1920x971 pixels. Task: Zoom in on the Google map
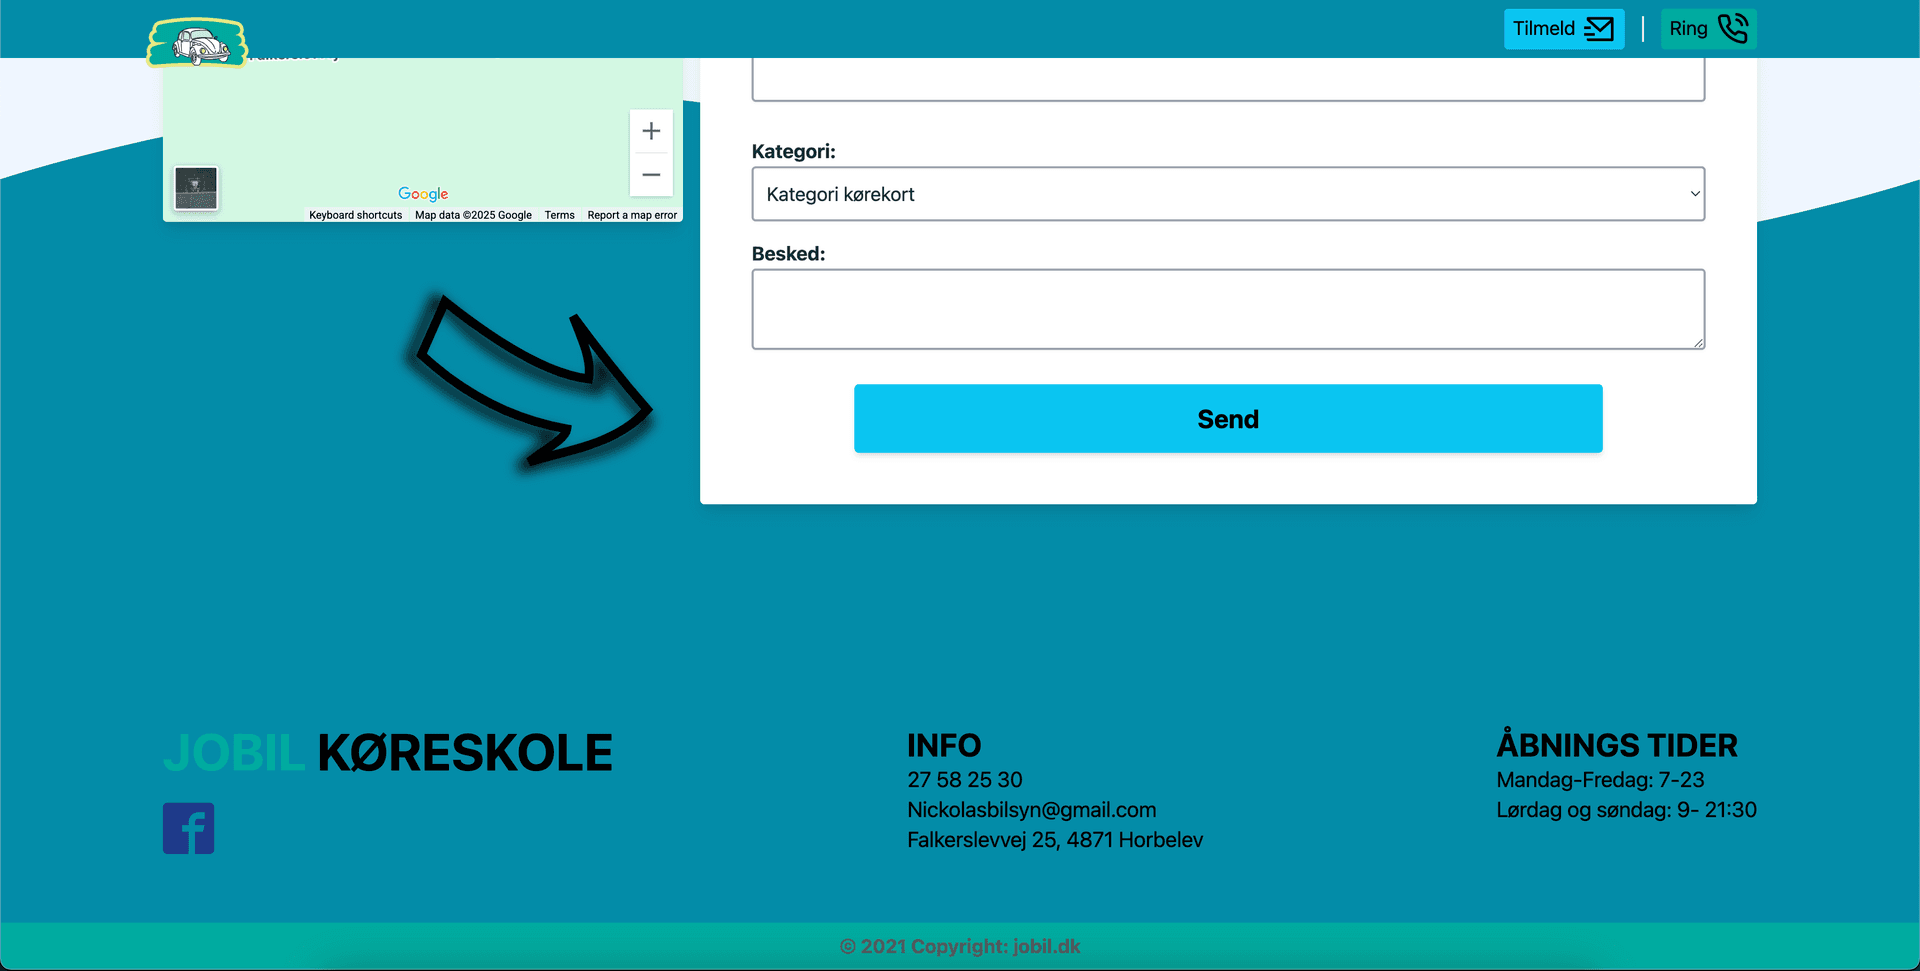651,130
